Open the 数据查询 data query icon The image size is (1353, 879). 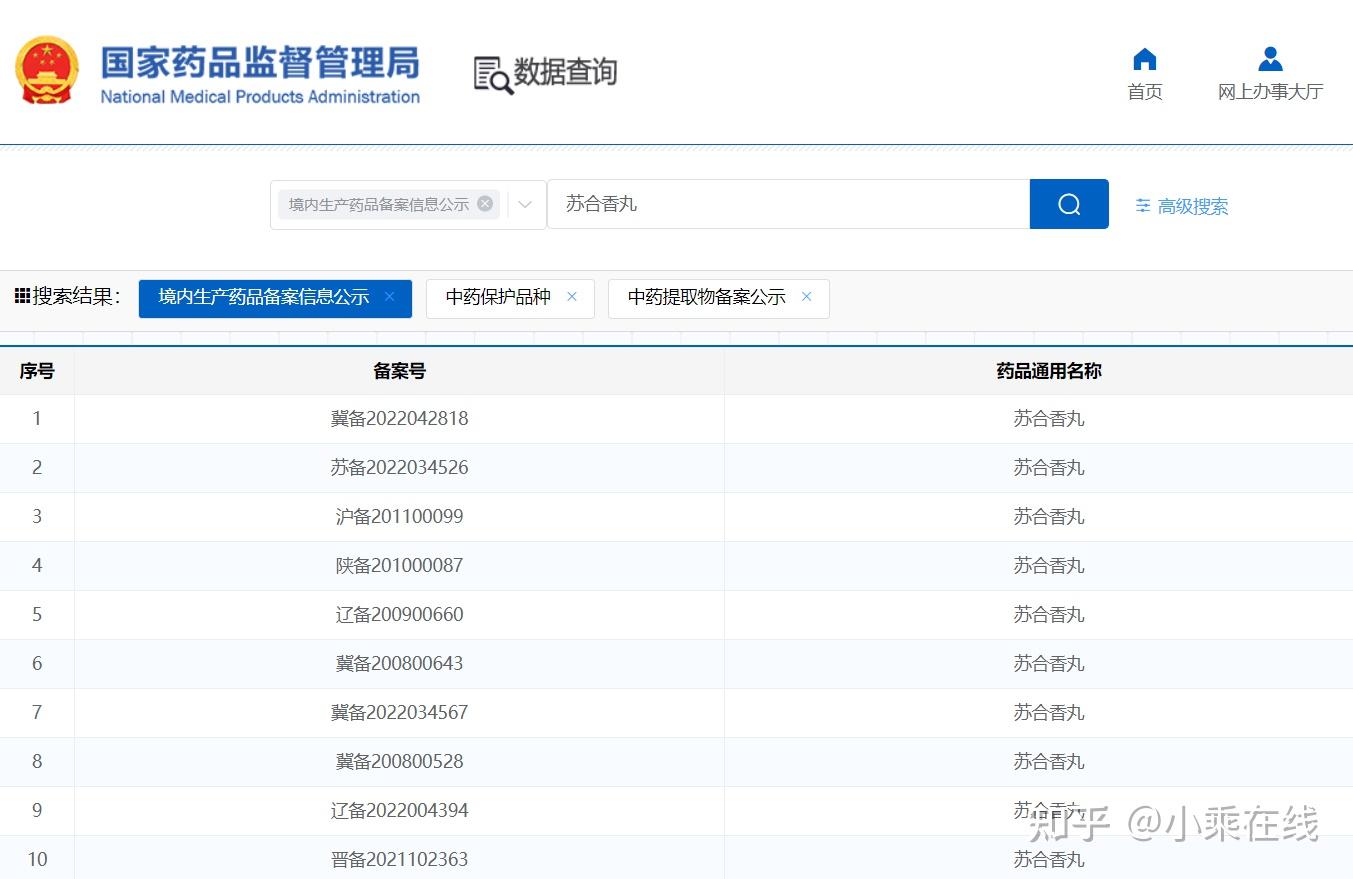[493, 75]
